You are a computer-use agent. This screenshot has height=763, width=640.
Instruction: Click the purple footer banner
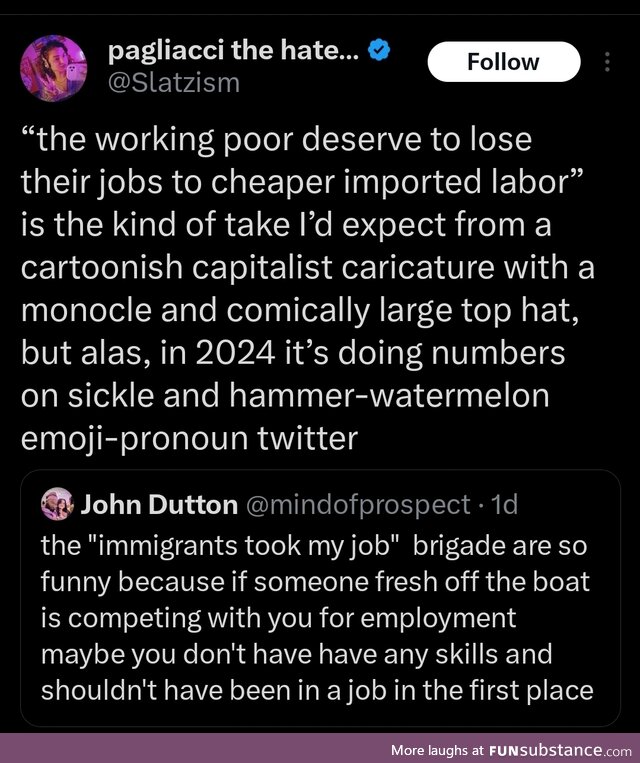(x=320, y=748)
